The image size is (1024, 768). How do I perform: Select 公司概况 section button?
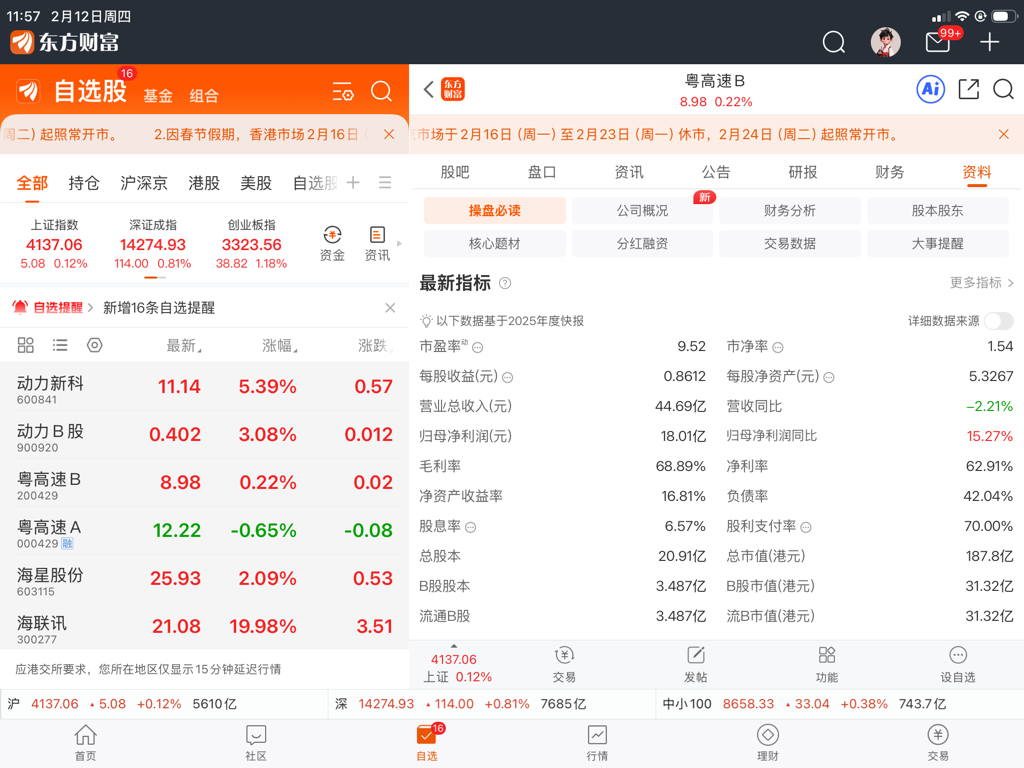point(643,210)
